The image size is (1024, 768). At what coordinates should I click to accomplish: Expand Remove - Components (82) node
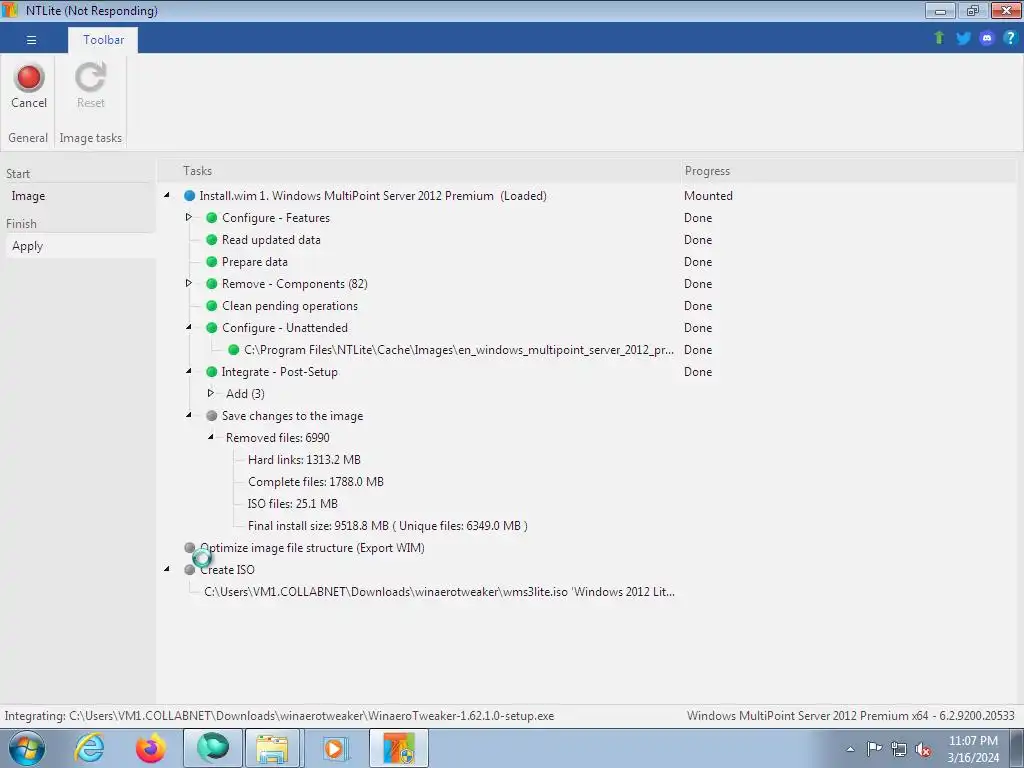189,283
